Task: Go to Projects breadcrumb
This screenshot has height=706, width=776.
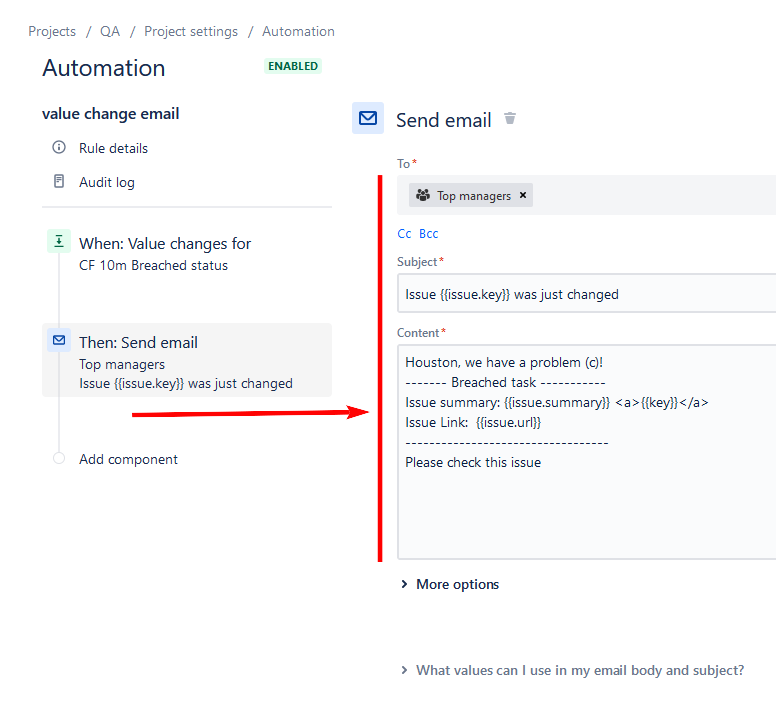Action: [x=52, y=31]
